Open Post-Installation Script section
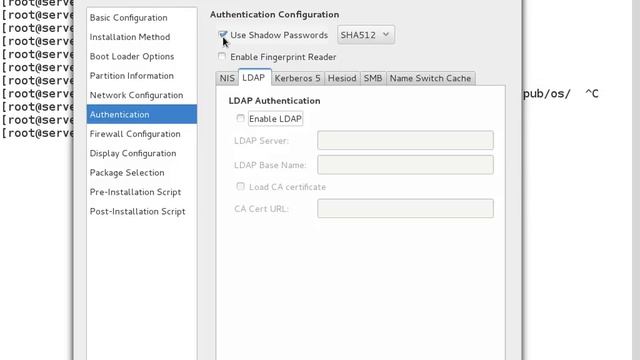640x360 pixels. [x=141, y=211]
